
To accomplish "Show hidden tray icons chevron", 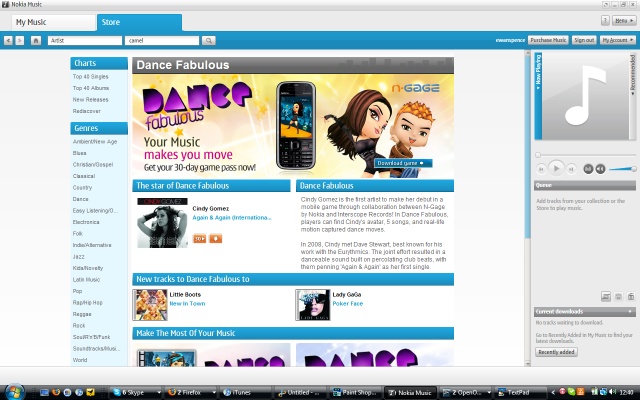I will click(x=553, y=392).
